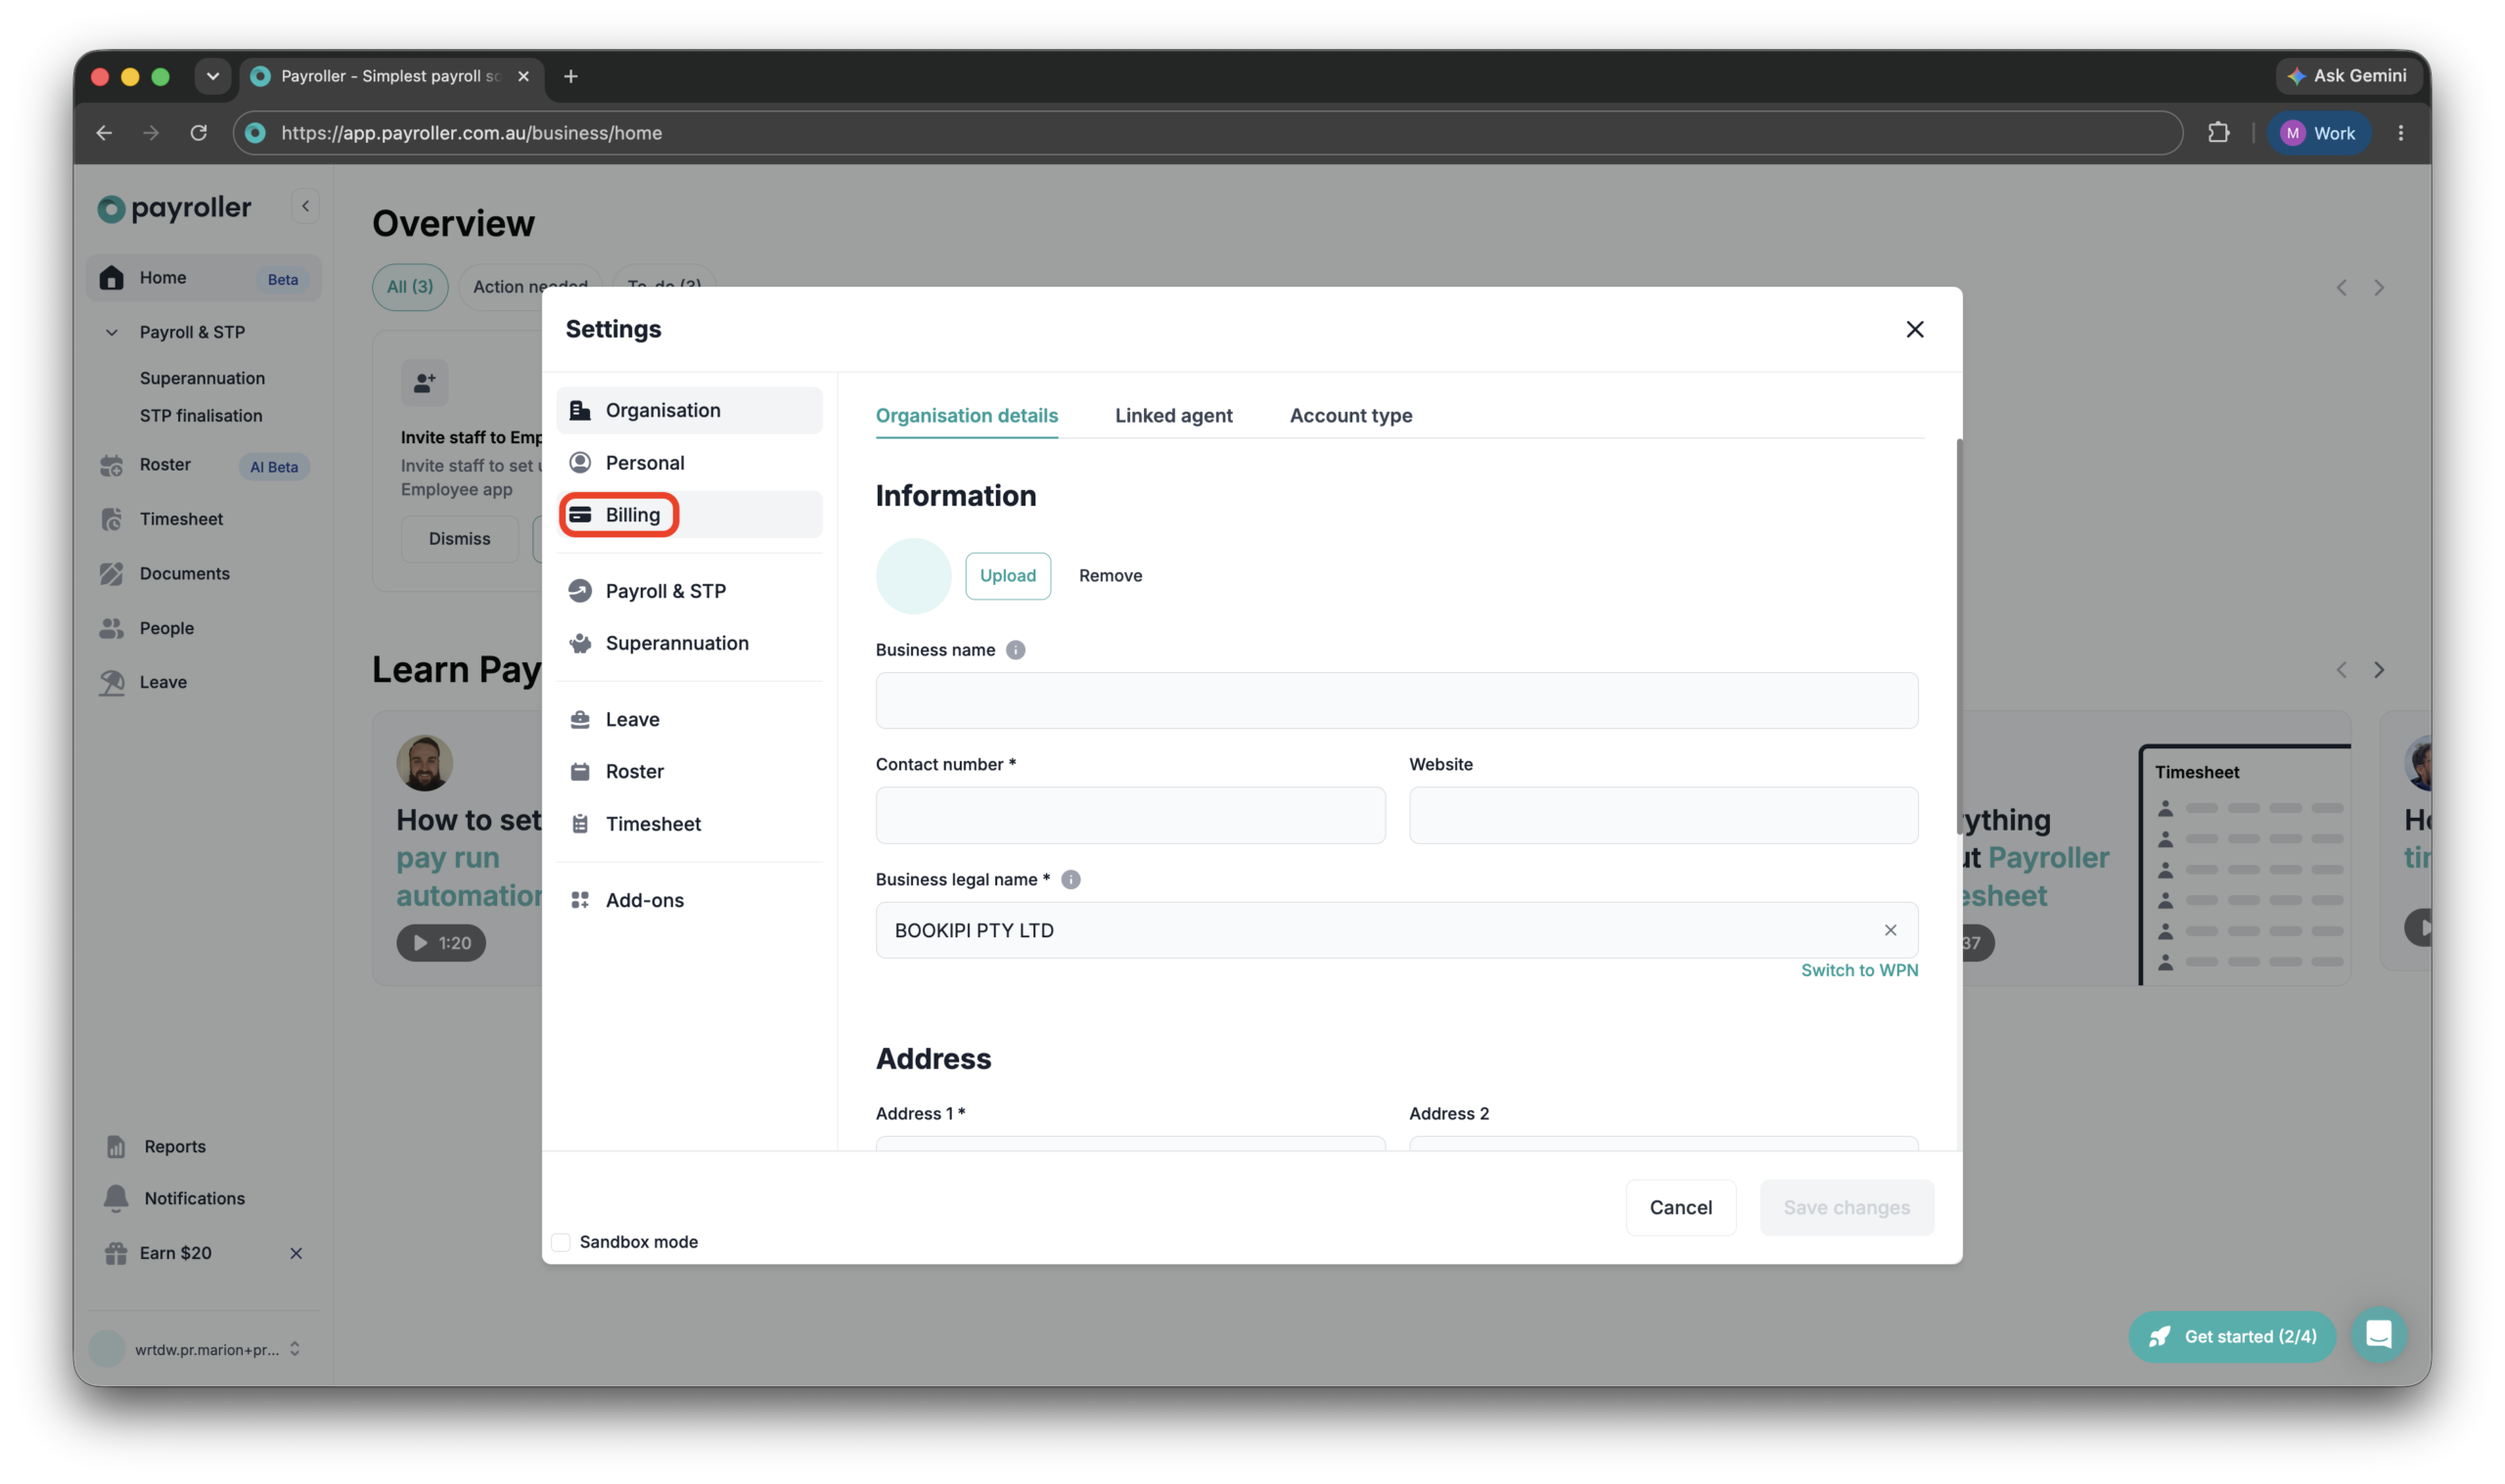This screenshot has height=1484, width=2505.
Task: Click Switch to WPN link
Action: tap(1859, 970)
